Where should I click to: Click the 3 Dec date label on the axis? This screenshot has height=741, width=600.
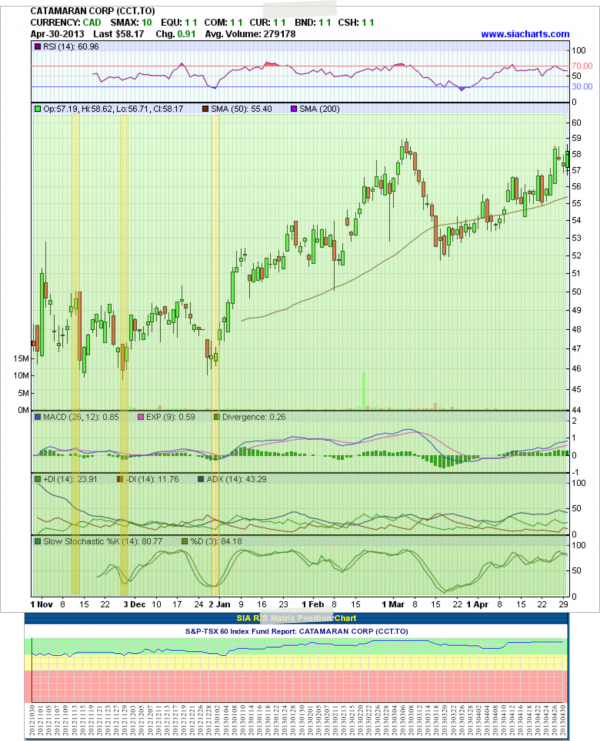pyautogui.click(x=132, y=605)
